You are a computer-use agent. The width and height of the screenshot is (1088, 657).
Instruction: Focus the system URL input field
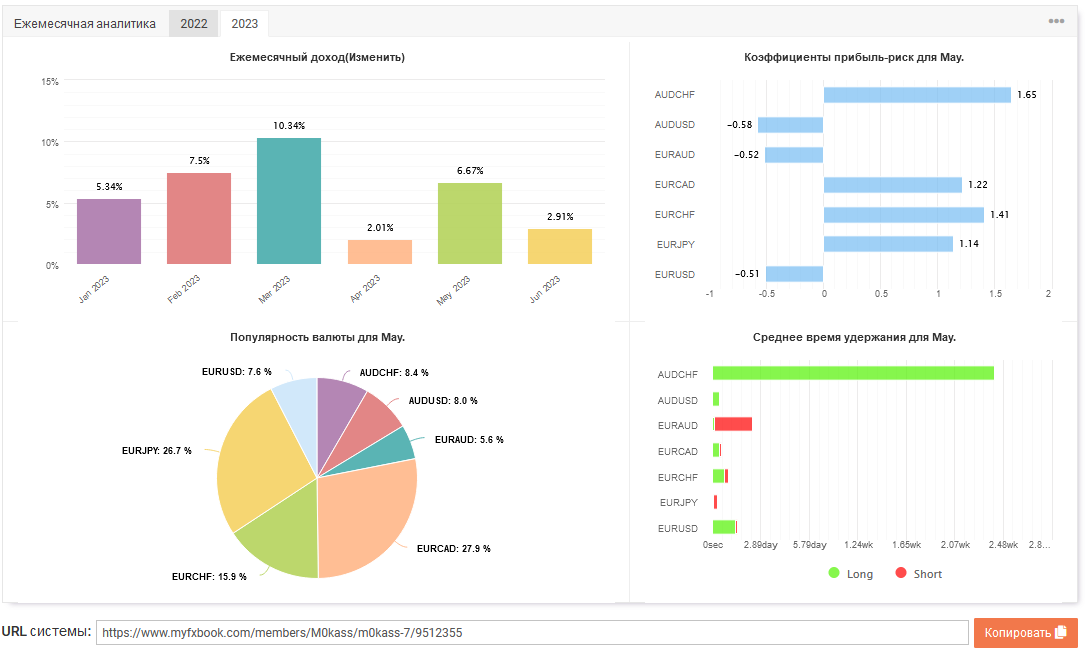tap(532, 633)
